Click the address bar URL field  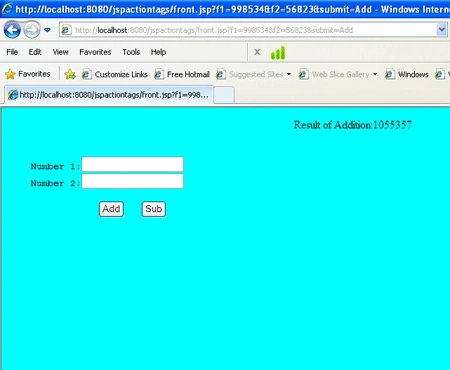(247, 30)
